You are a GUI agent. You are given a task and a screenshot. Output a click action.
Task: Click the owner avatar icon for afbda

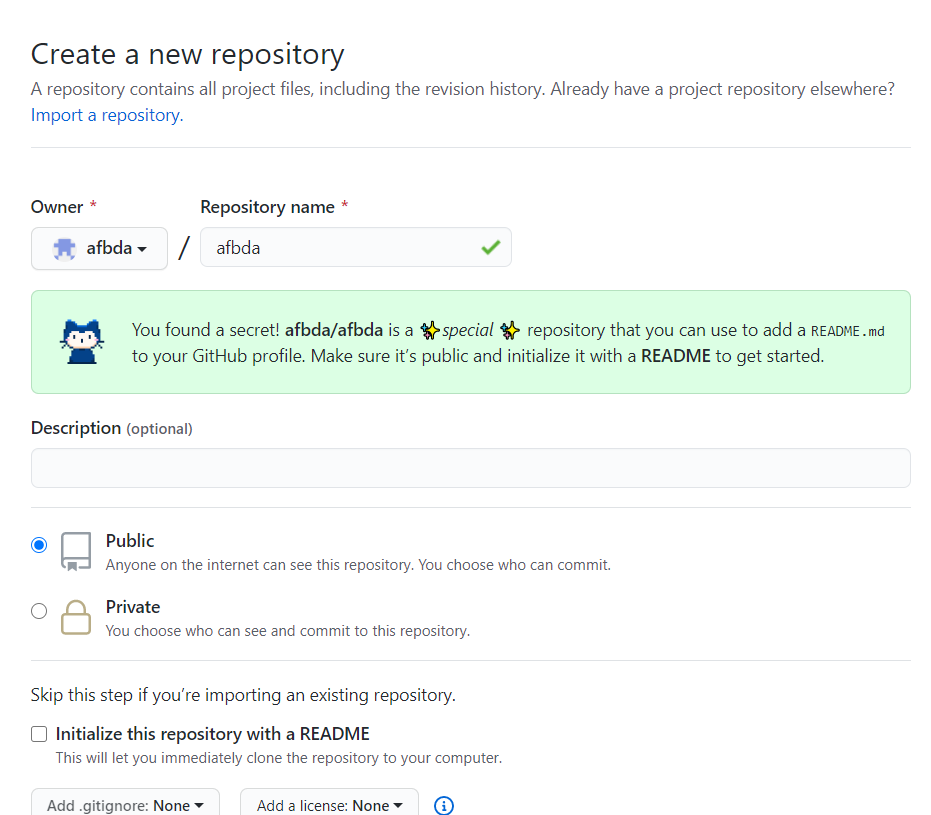click(65, 248)
